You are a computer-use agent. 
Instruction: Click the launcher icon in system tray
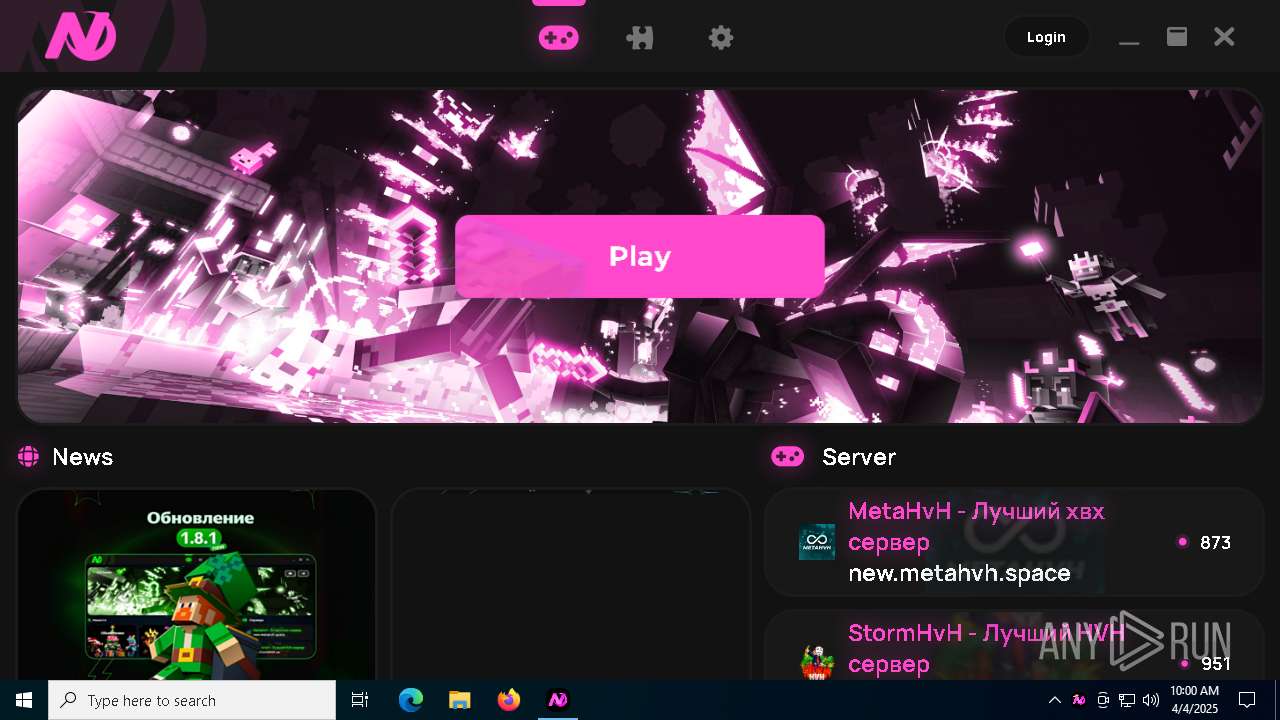click(x=1079, y=700)
